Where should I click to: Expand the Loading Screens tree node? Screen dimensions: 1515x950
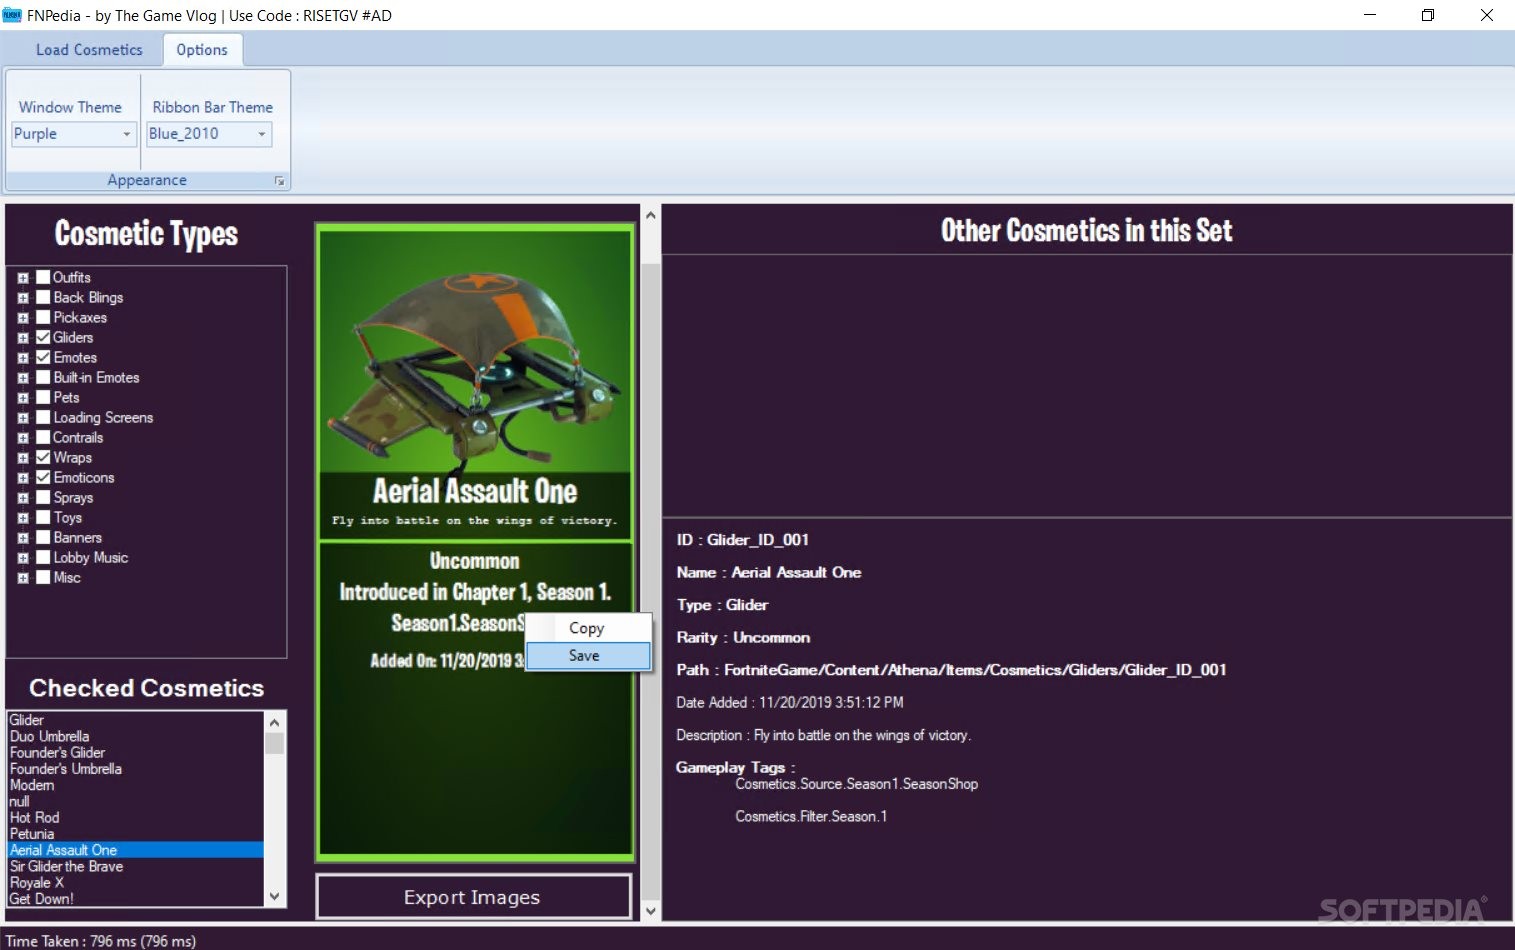pos(23,418)
